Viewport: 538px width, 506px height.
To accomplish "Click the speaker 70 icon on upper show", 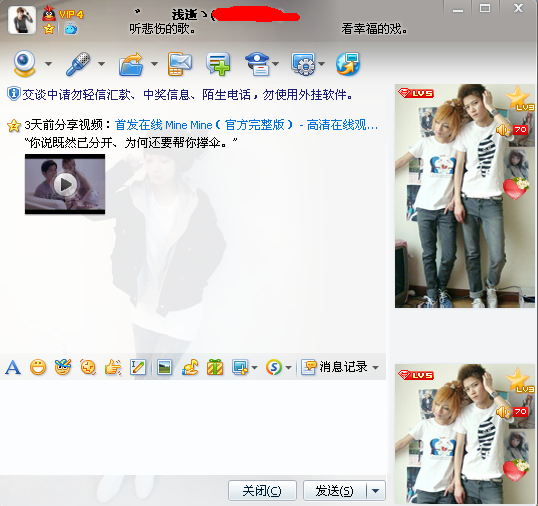I will point(512,130).
